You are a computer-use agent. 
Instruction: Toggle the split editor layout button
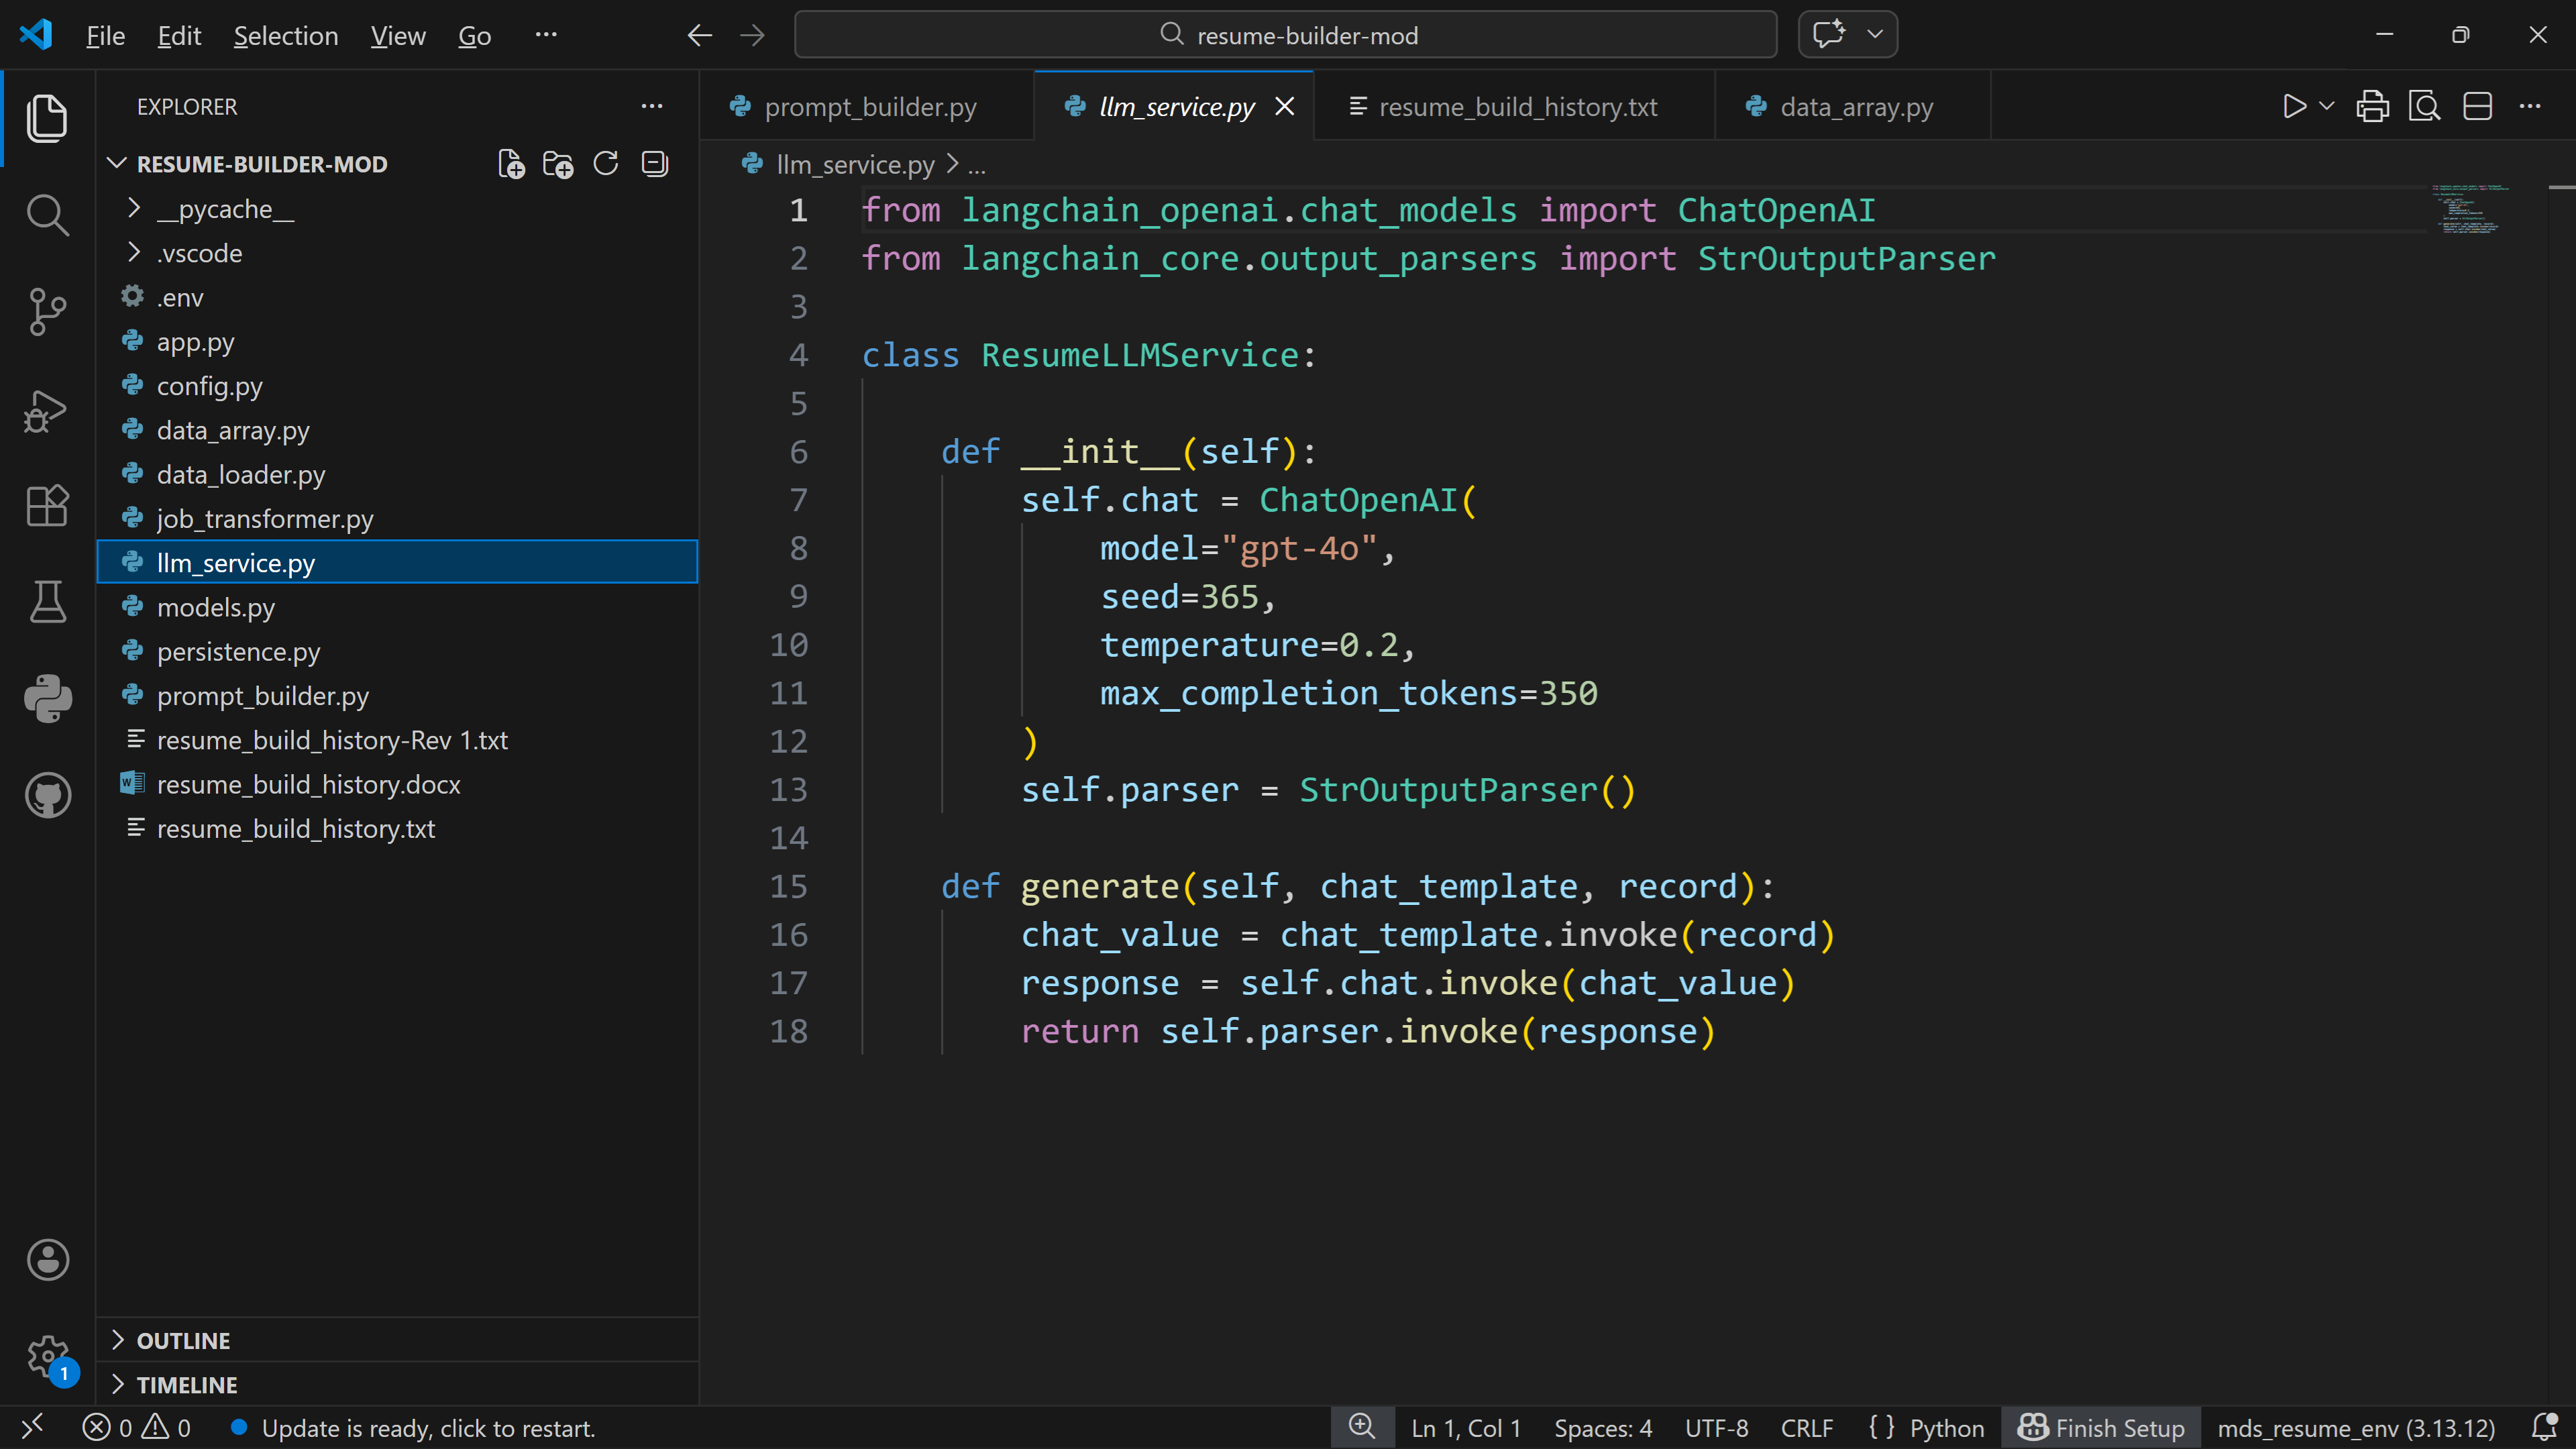(x=2477, y=106)
